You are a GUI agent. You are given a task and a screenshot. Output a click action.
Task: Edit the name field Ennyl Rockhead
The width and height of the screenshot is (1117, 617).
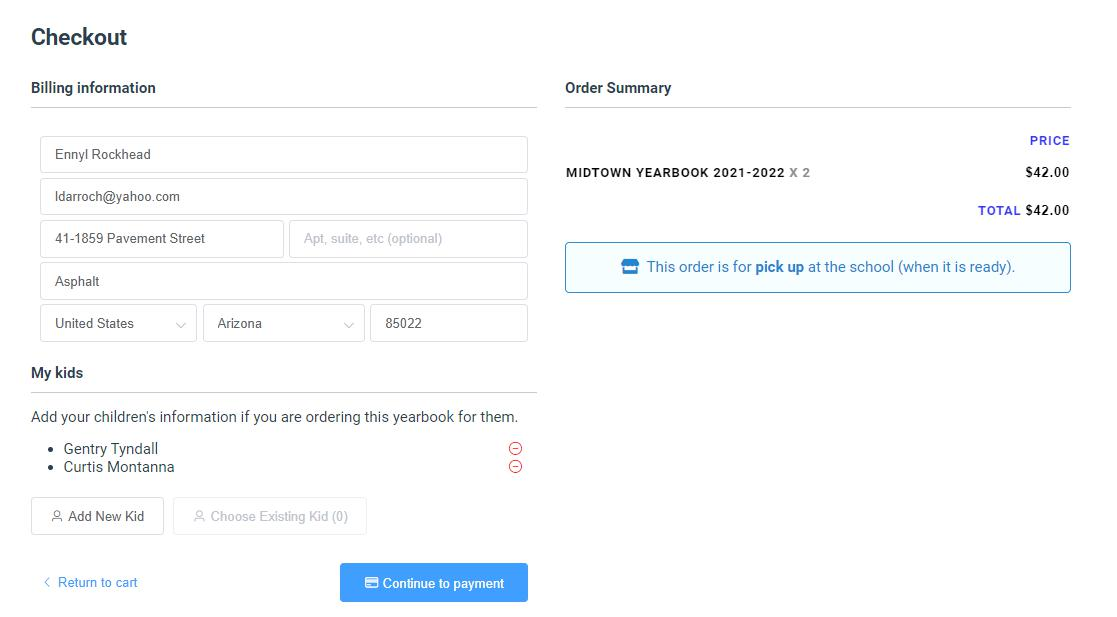coord(284,155)
